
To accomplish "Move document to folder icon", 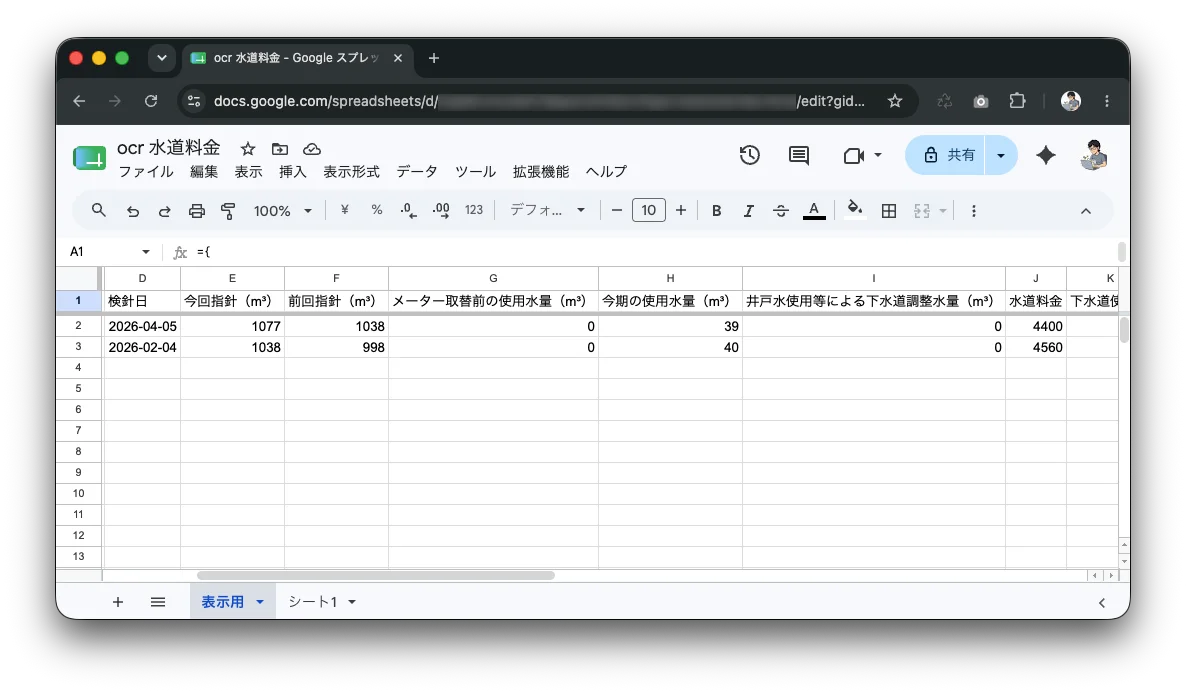I will [x=280, y=149].
